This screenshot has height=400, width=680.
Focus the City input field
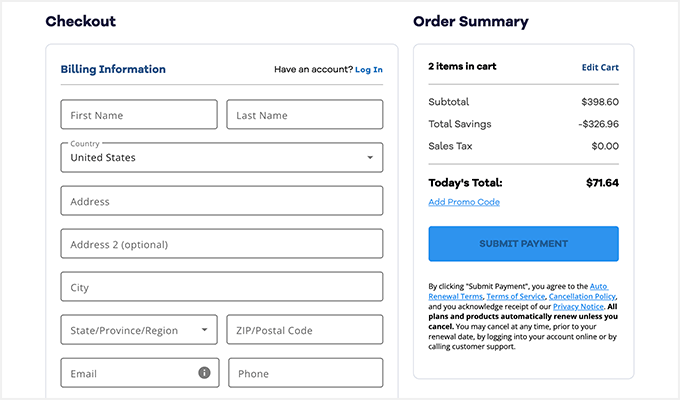221,287
